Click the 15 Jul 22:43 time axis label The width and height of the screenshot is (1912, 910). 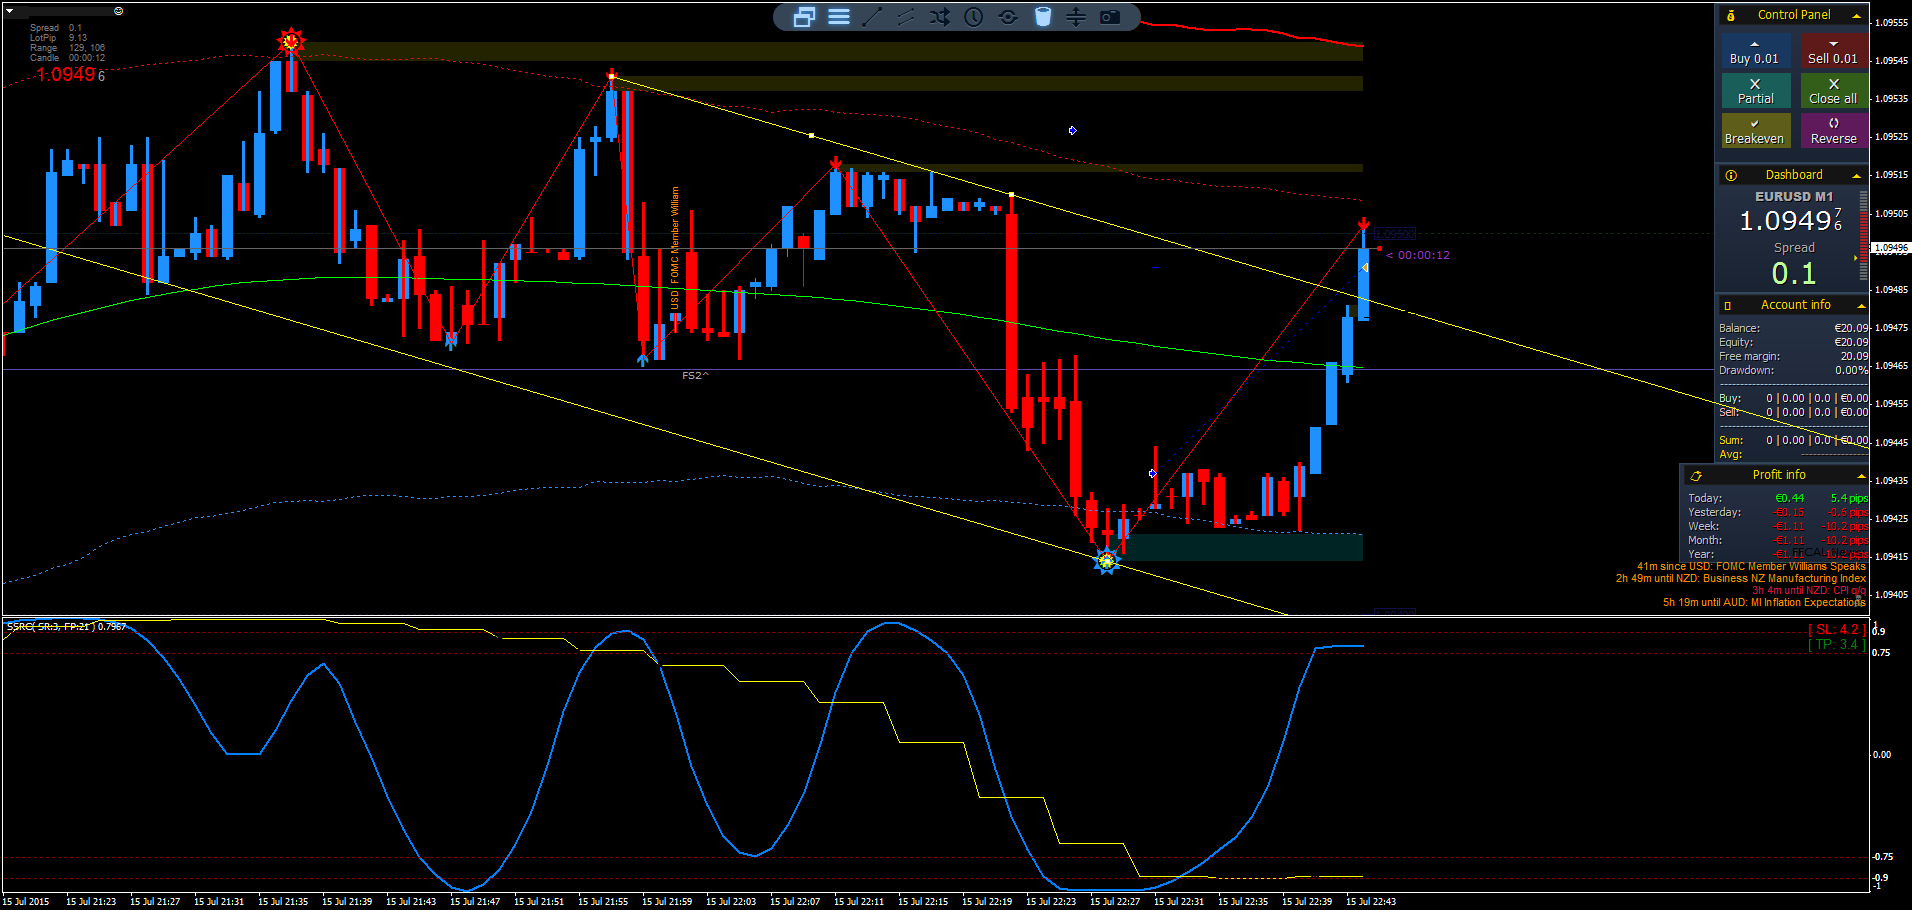click(x=1371, y=901)
